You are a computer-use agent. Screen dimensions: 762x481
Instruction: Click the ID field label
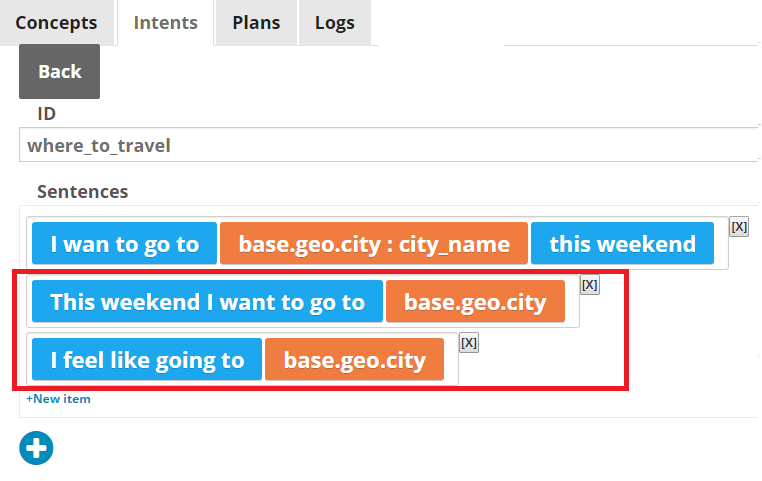[x=47, y=114]
